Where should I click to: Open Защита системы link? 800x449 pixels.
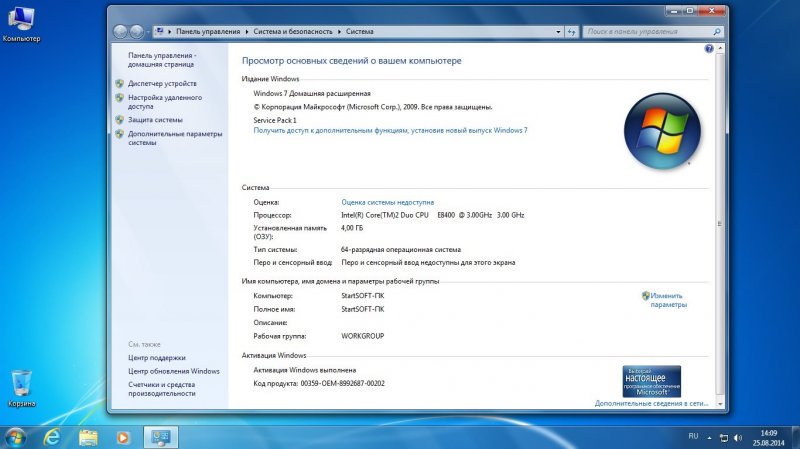pos(155,120)
